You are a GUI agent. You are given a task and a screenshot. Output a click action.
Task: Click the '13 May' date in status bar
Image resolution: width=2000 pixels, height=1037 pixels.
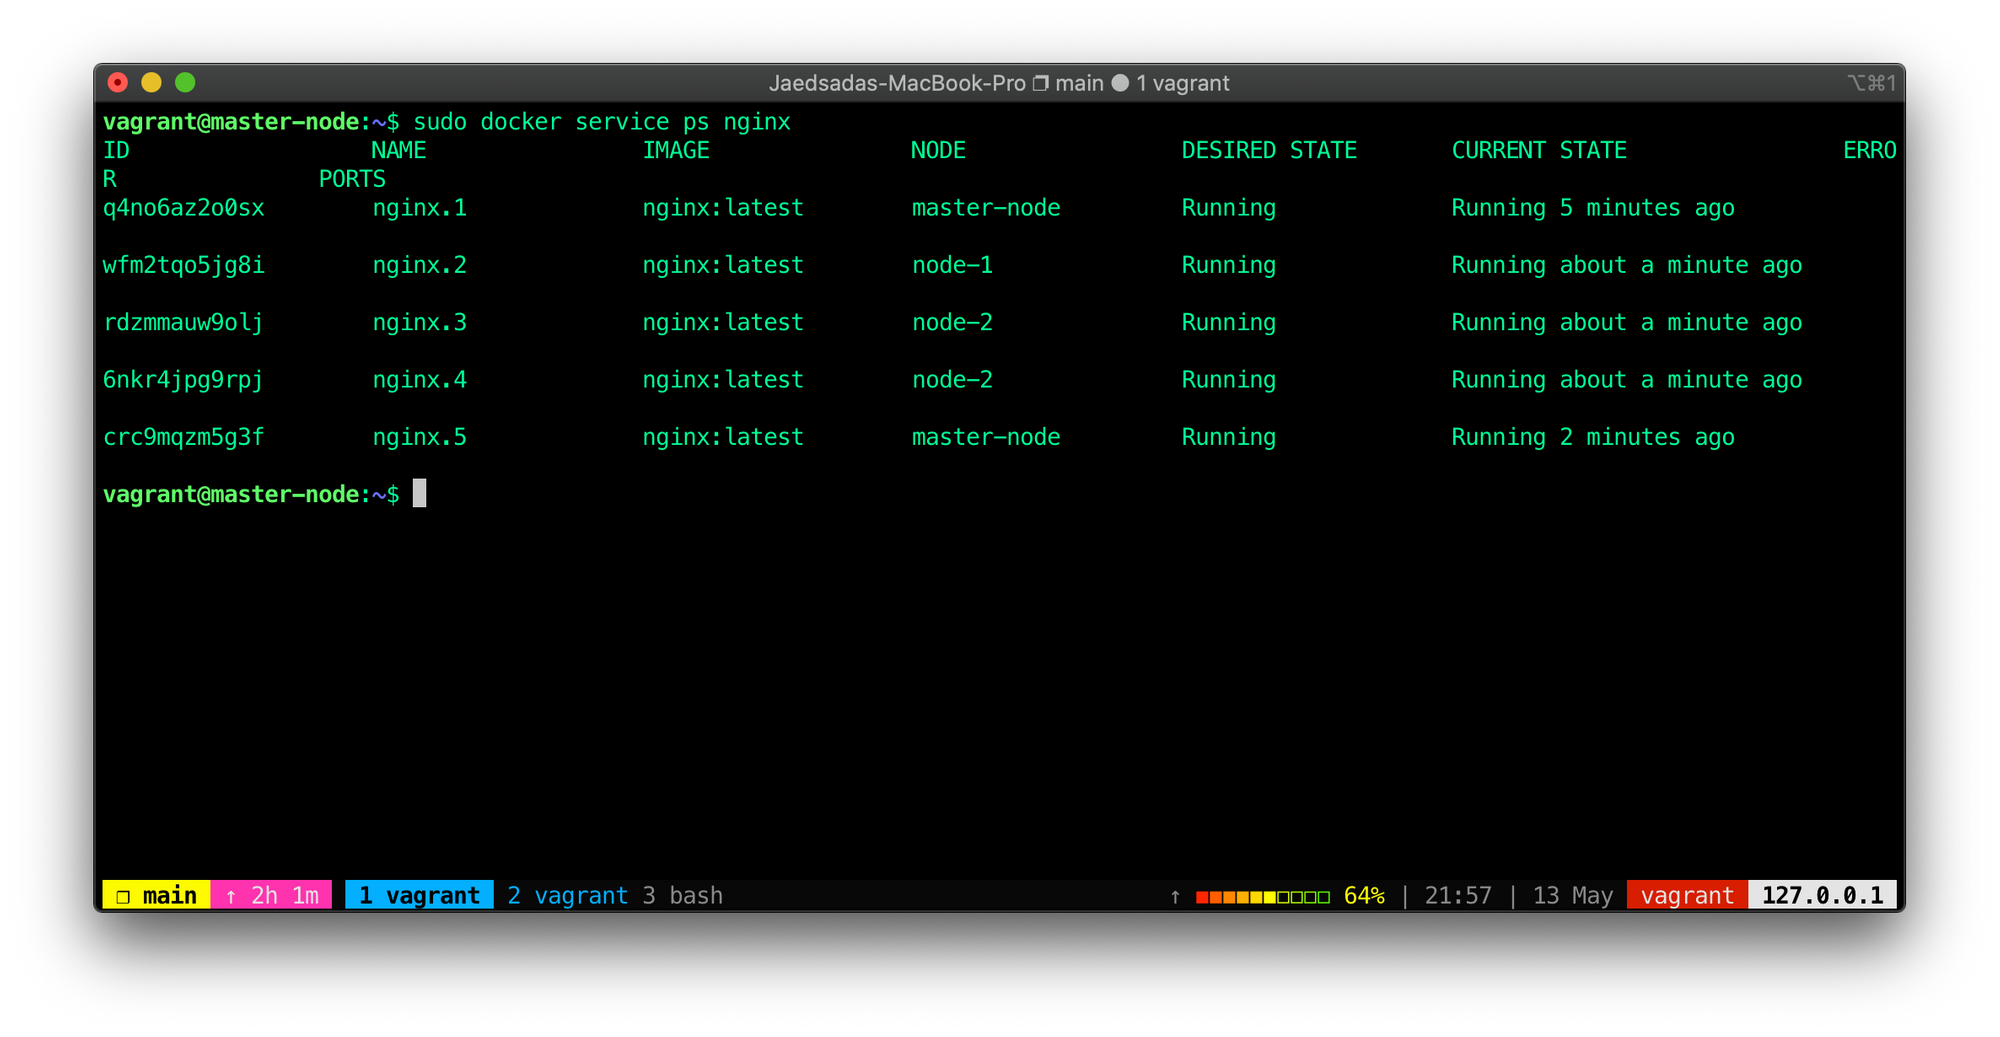pyautogui.click(x=1572, y=895)
